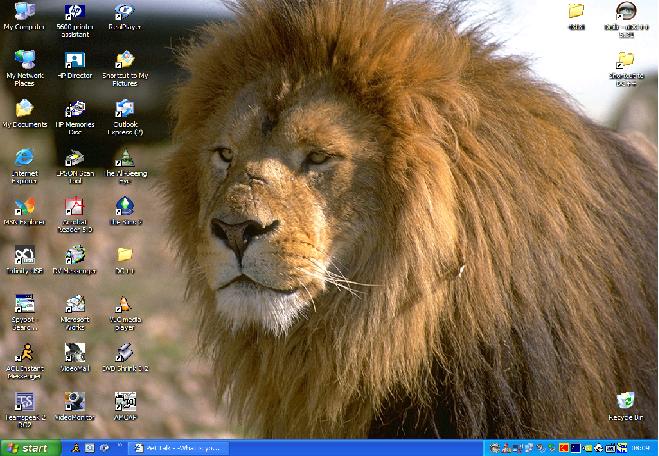Screen dimensions: 659x456
Task: Launch RealPlayer from the desktop
Action: 124,13
